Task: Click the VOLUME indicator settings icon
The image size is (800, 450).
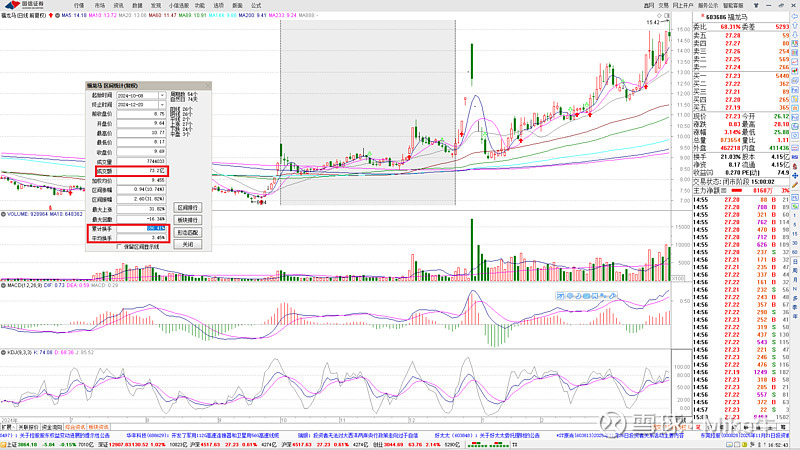Action: (x=3, y=215)
